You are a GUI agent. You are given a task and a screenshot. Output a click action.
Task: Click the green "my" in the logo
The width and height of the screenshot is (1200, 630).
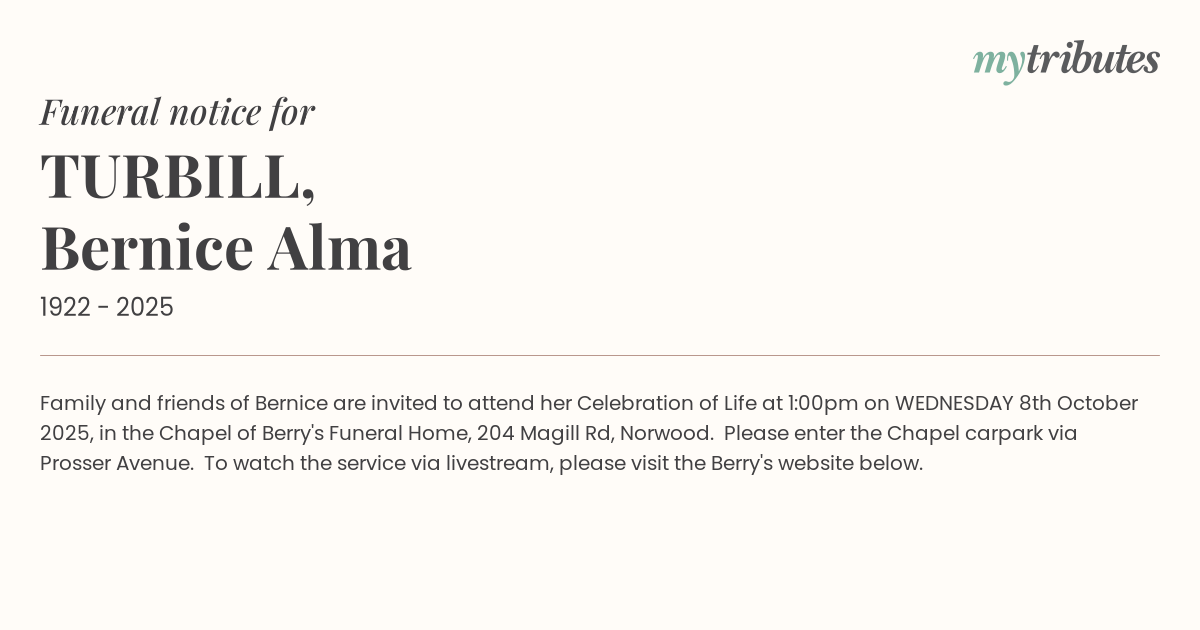998,62
